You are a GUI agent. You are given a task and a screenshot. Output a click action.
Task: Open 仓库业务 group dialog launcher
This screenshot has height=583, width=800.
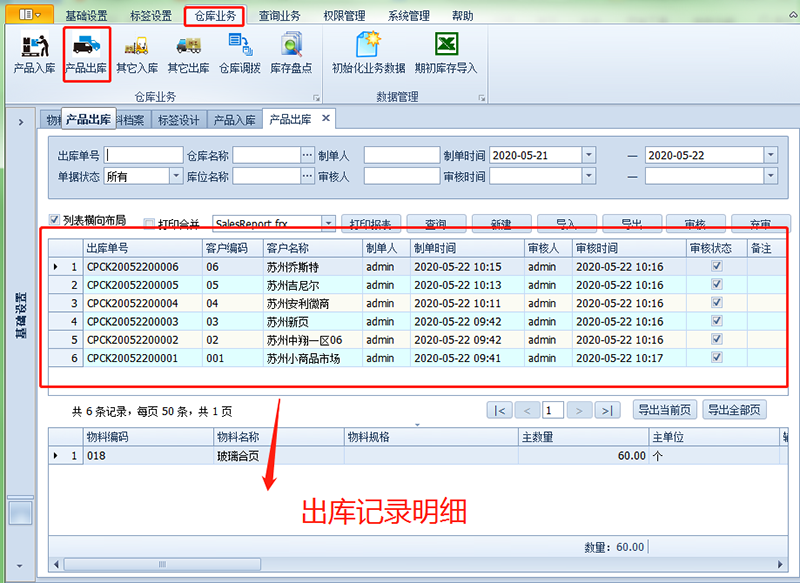click(x=316, y=97)
